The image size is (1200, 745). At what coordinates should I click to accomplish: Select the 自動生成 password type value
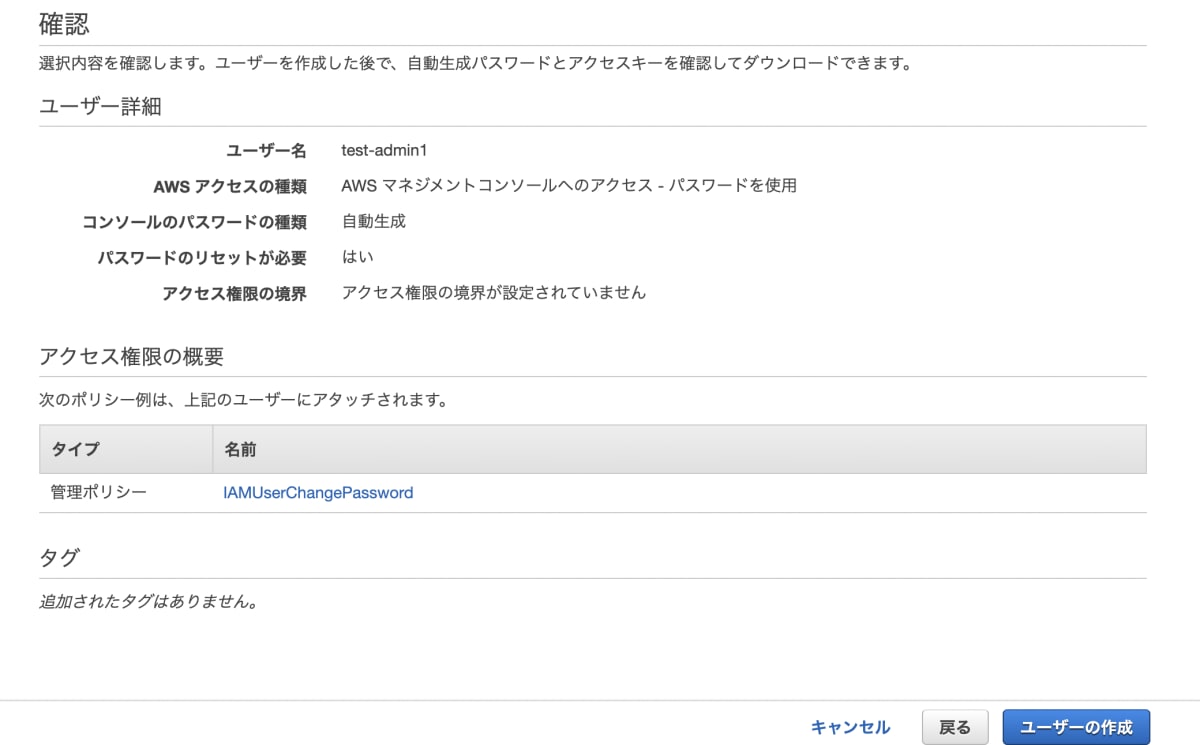374,222
